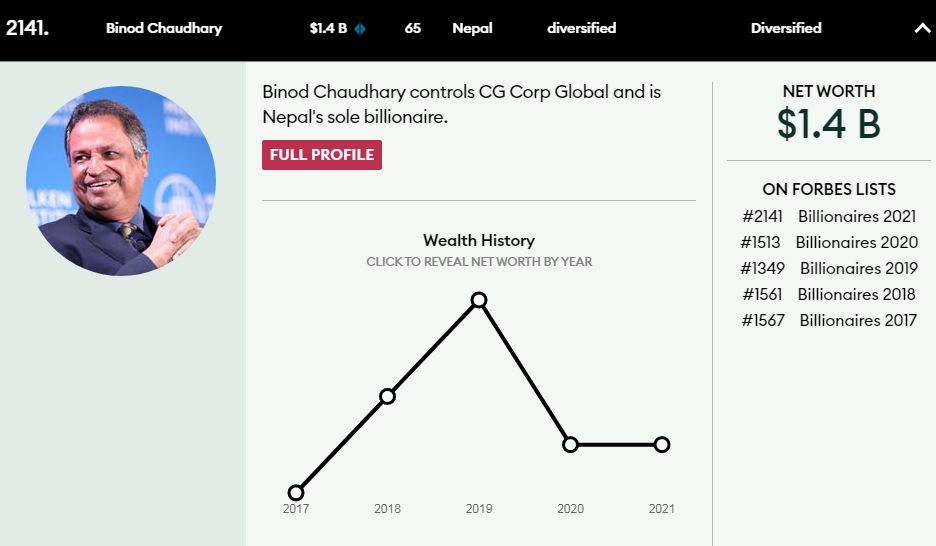
Task: Click the $1.4 B net worth figure
Action: click(x=829, y=124)
